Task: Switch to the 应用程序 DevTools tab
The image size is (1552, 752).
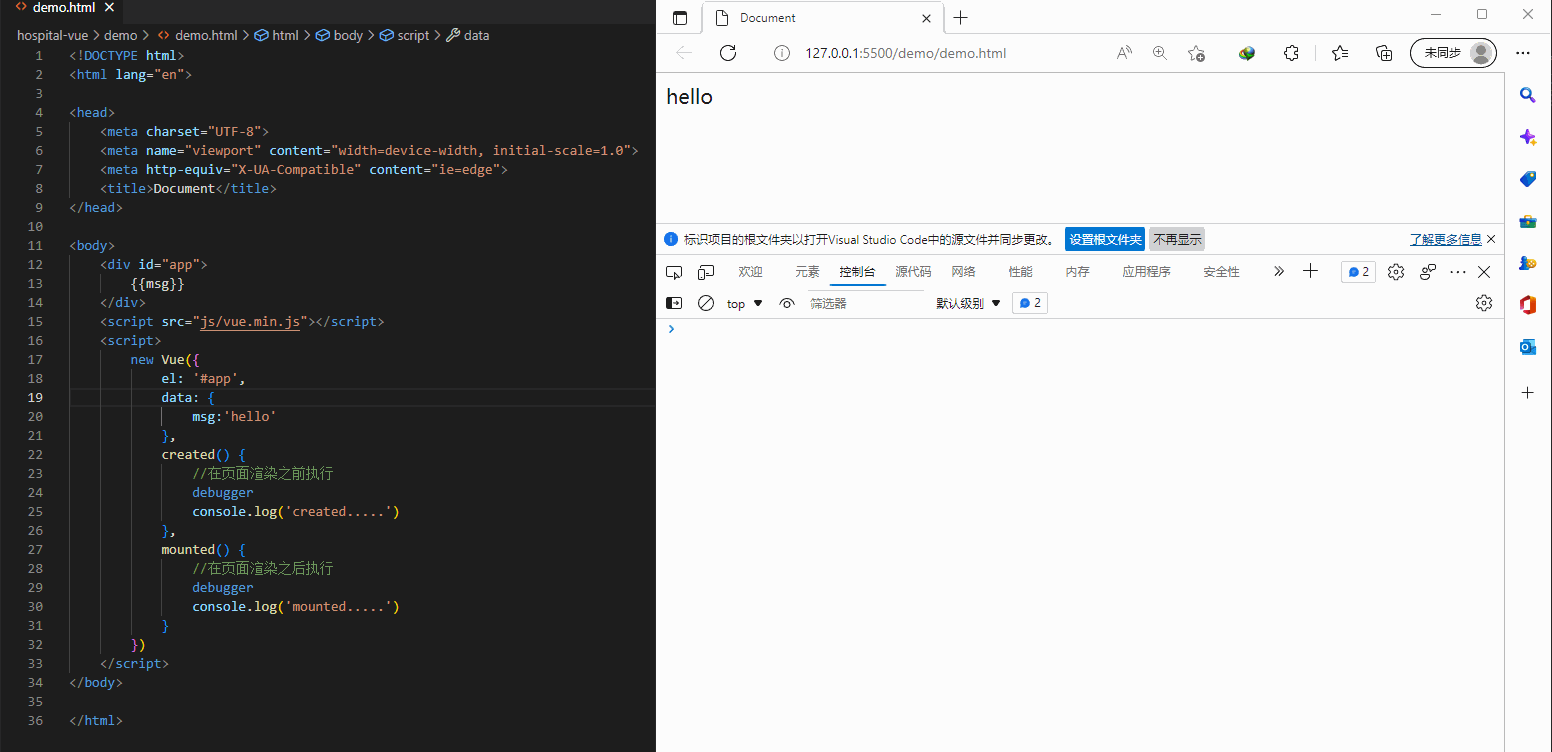Action: [1146, 272]
